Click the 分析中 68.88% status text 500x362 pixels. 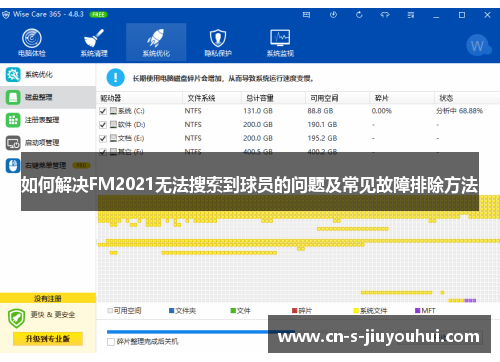pyautogui.click(x=459, y=111)
